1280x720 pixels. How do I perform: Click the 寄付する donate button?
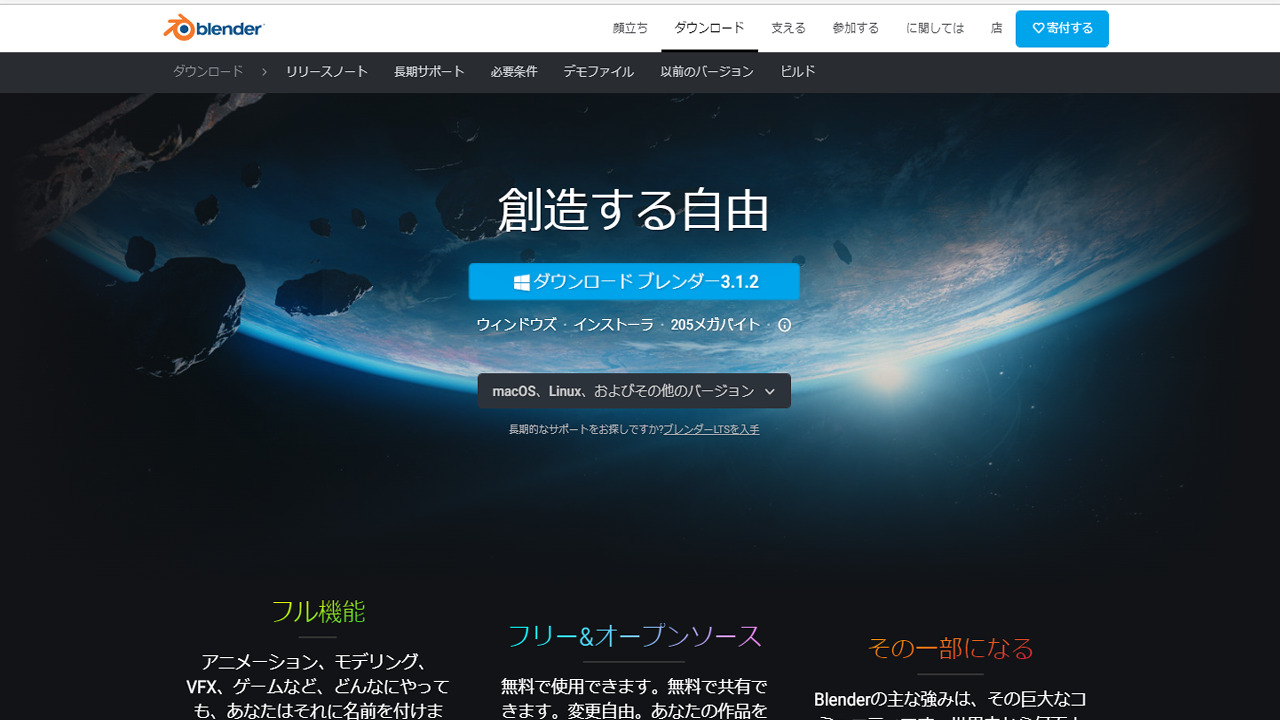tap(1062, 29)
